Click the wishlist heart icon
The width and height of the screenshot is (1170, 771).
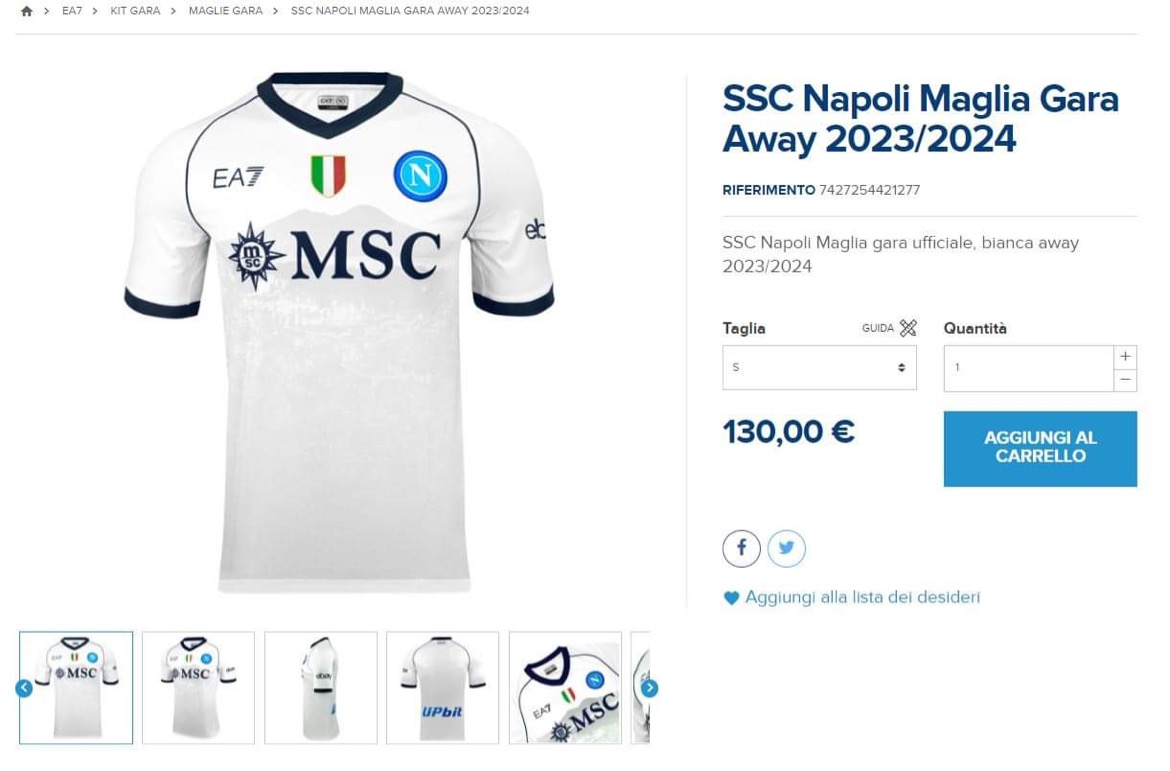click(x=731, y=598)
